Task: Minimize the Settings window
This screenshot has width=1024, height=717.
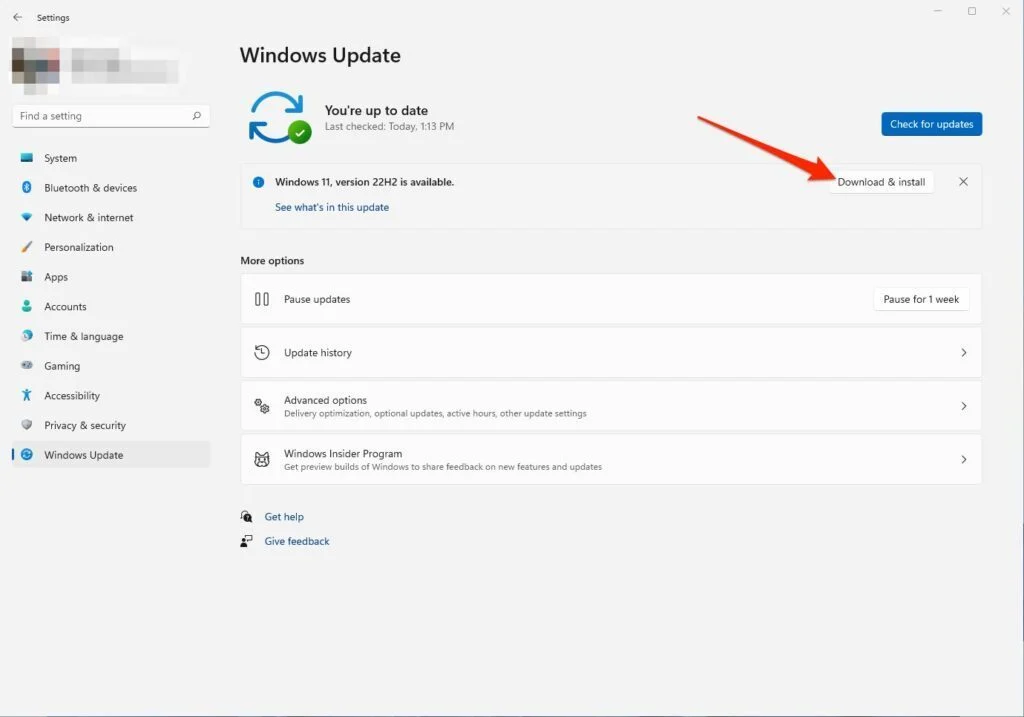Action: pos(938,11)
